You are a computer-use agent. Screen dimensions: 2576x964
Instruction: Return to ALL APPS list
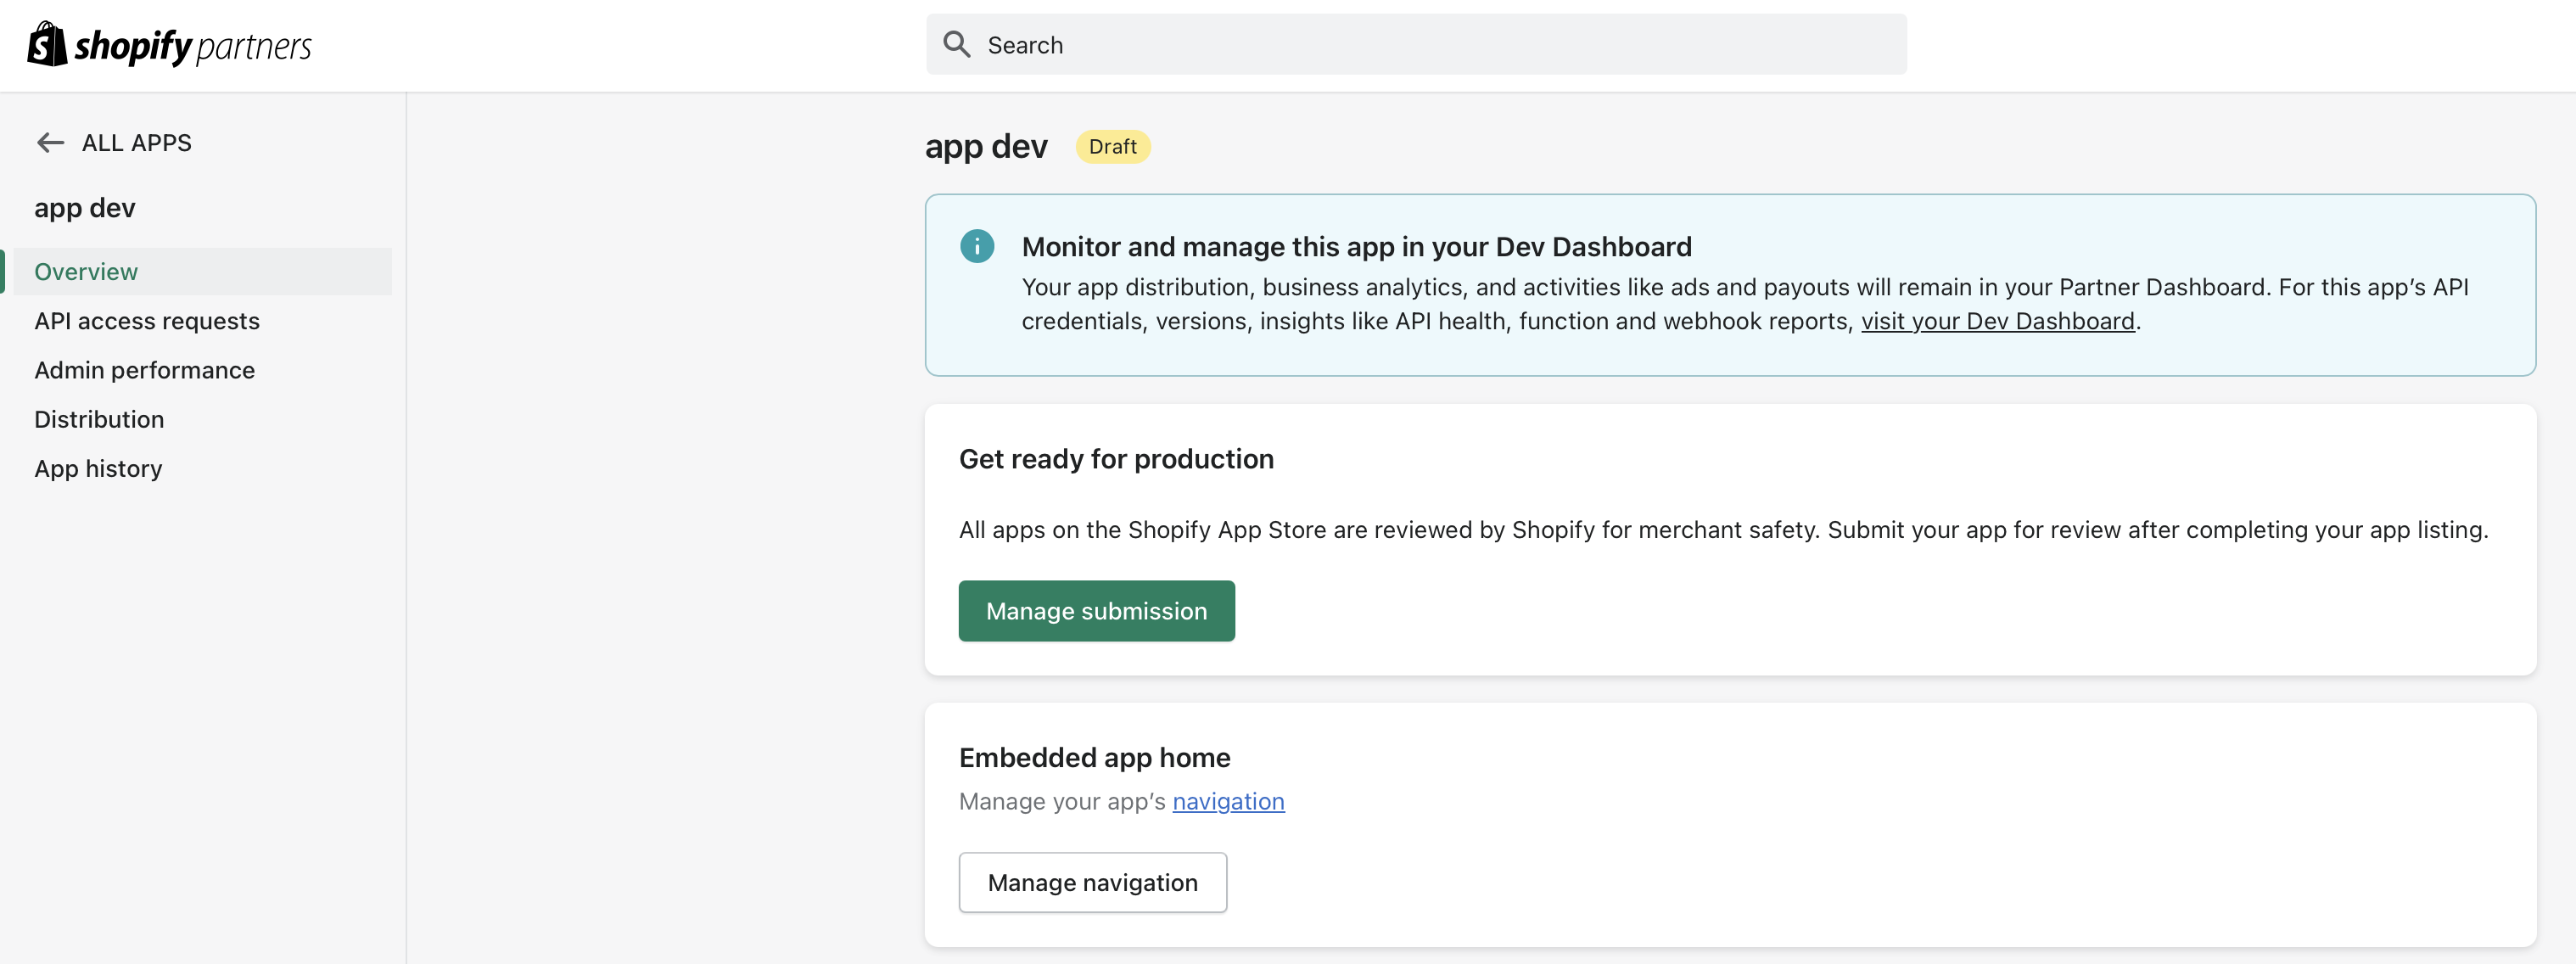click(136, 143)
